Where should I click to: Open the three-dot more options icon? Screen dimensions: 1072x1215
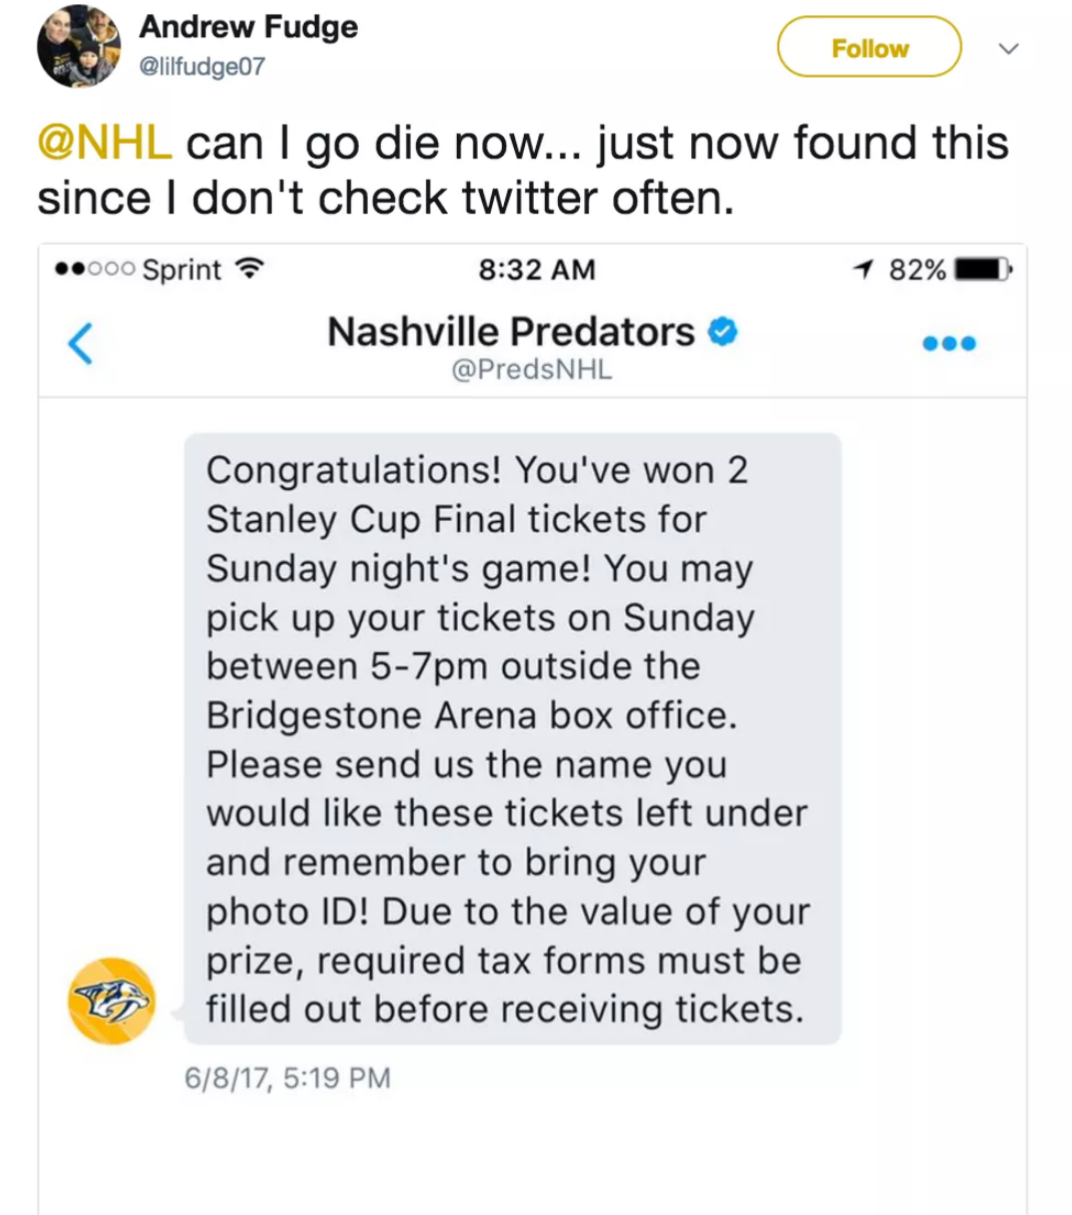point(949,343)
